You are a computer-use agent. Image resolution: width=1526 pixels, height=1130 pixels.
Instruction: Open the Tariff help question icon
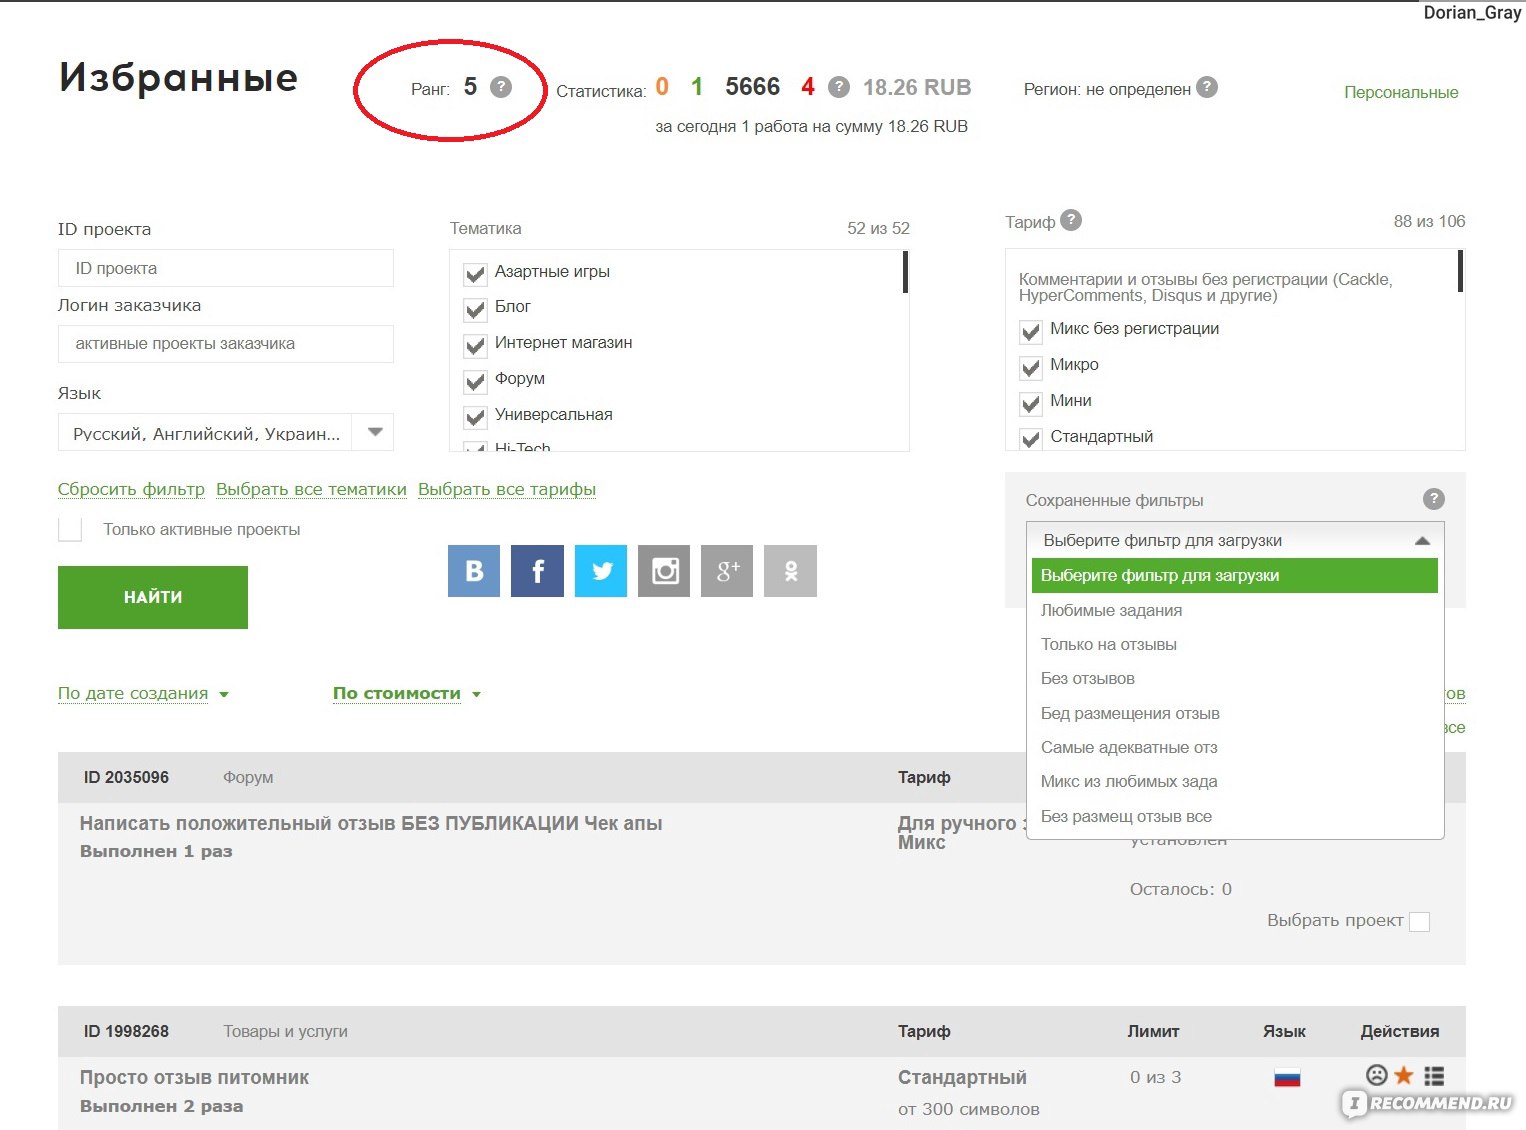pyautogui.click(x=1071, y=220)
